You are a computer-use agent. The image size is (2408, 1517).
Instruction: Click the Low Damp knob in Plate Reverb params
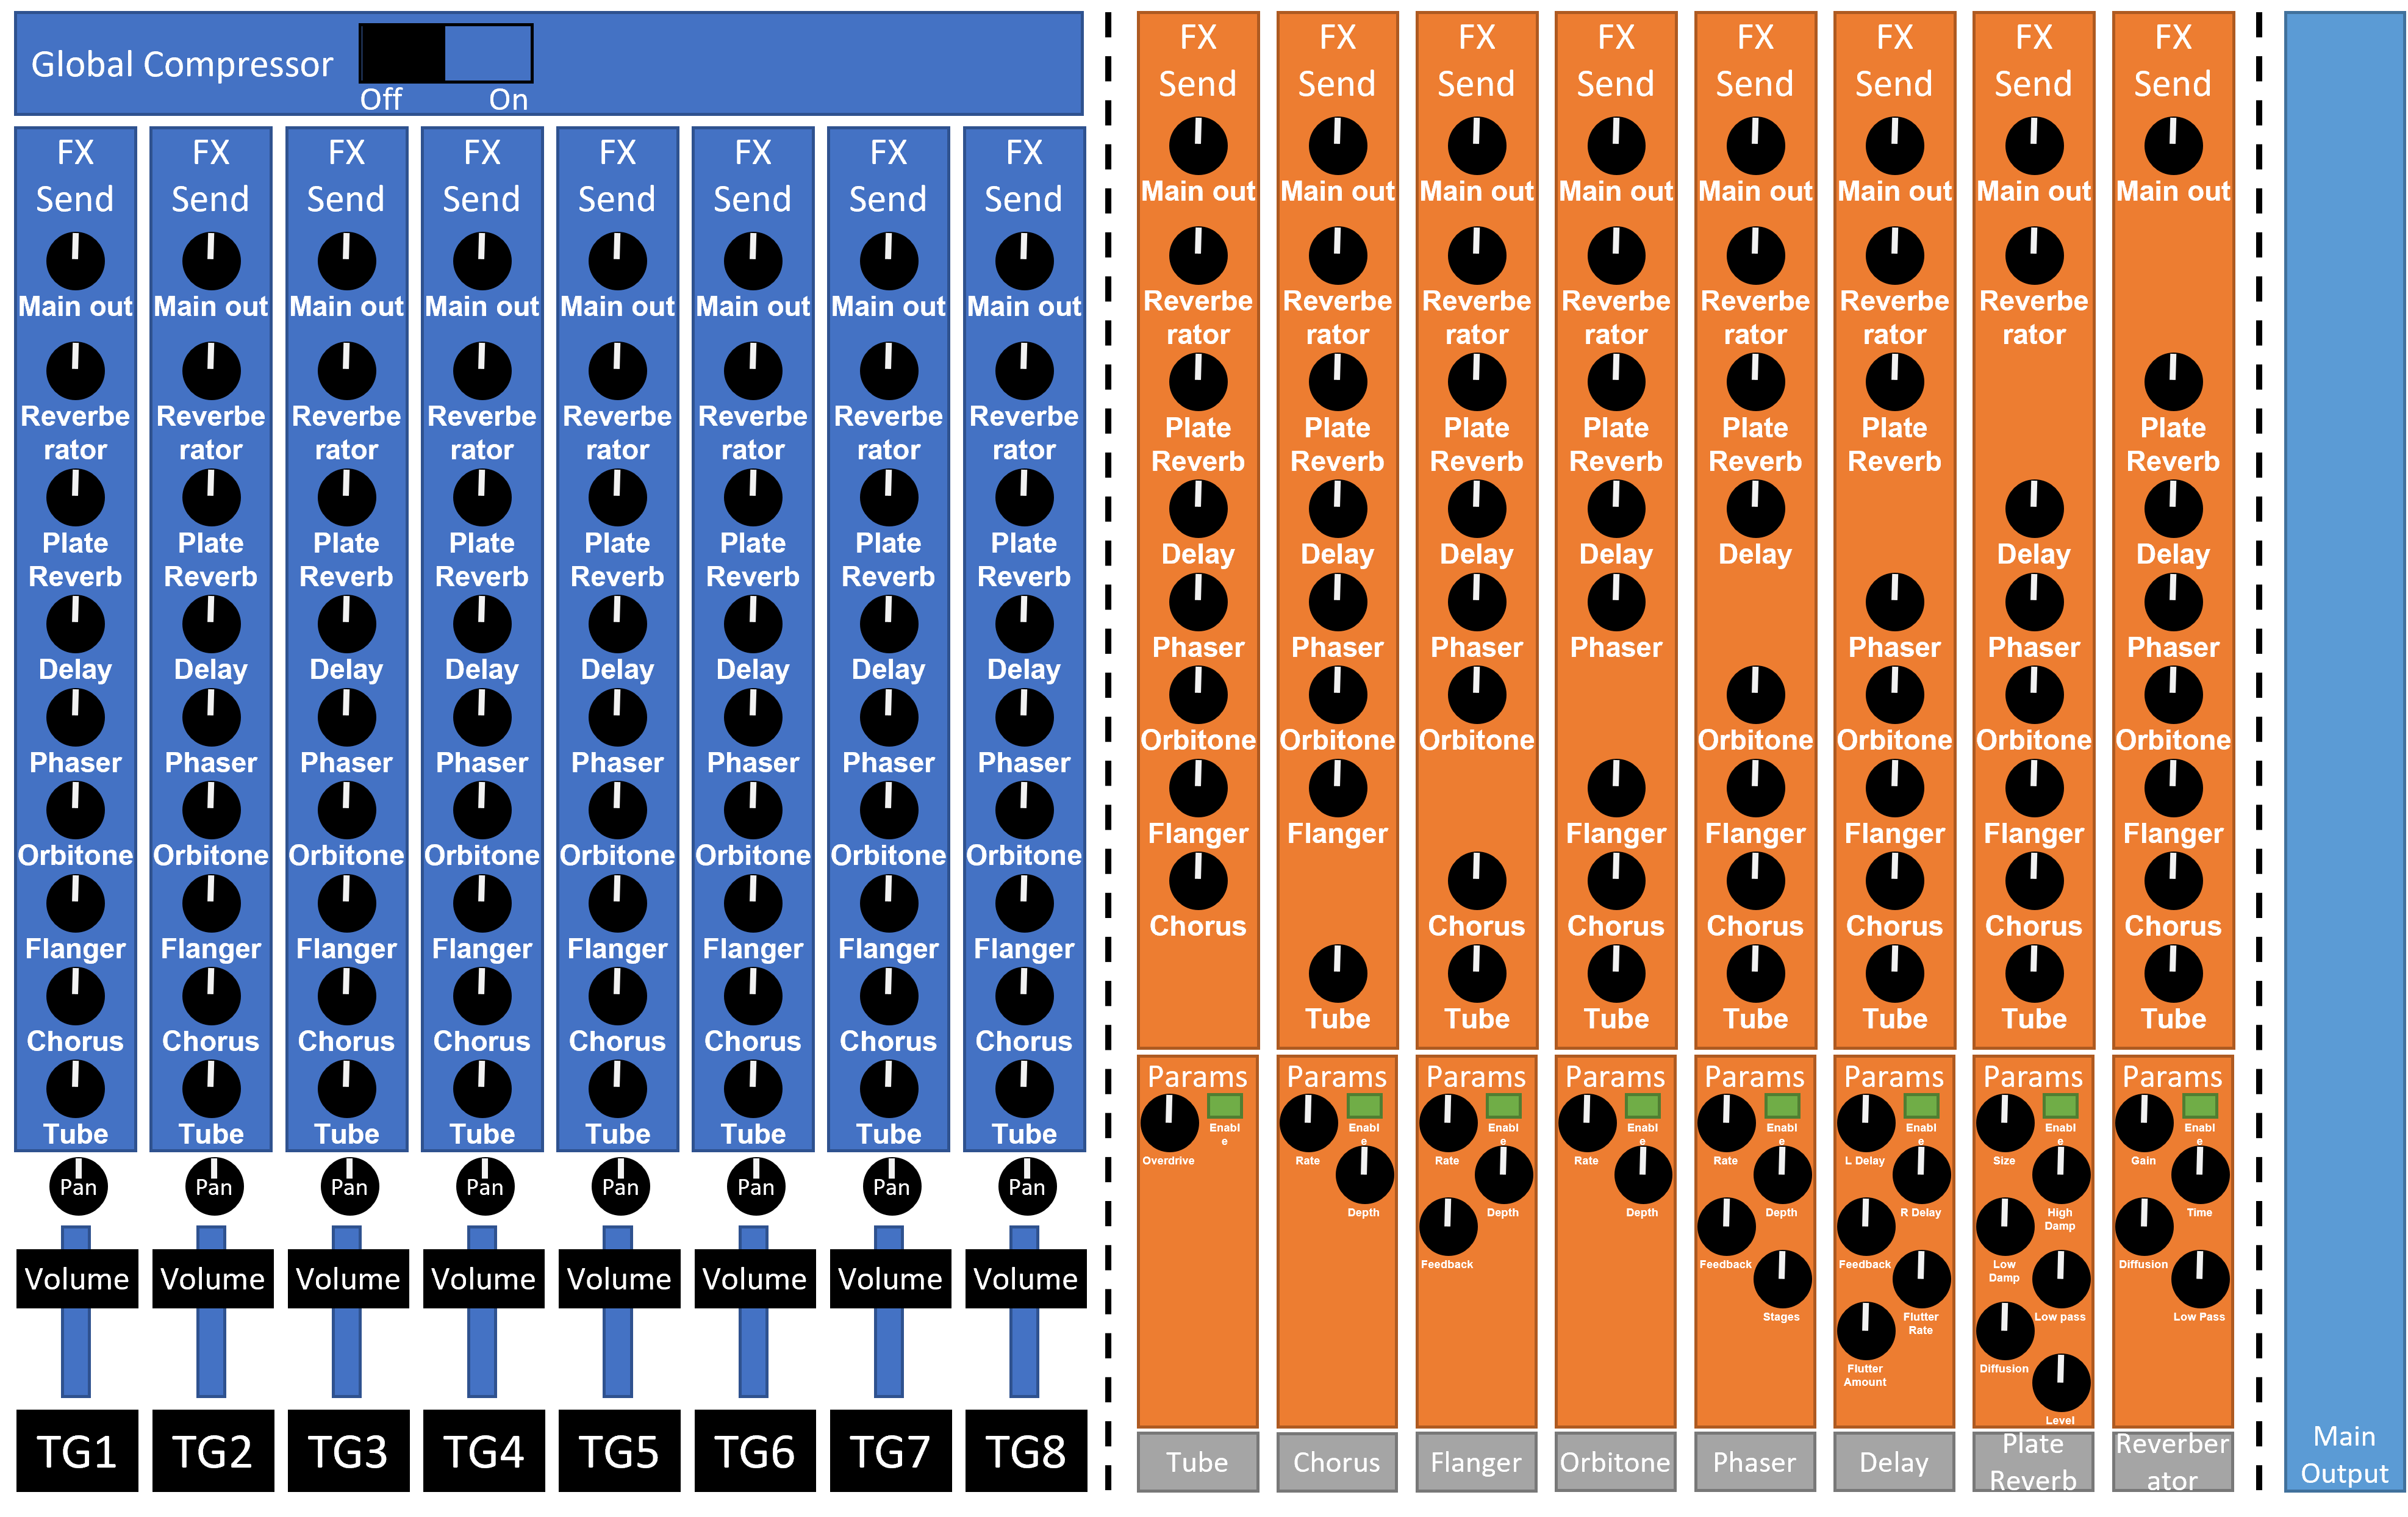pyautogui.click(x=2005, y=1226)
